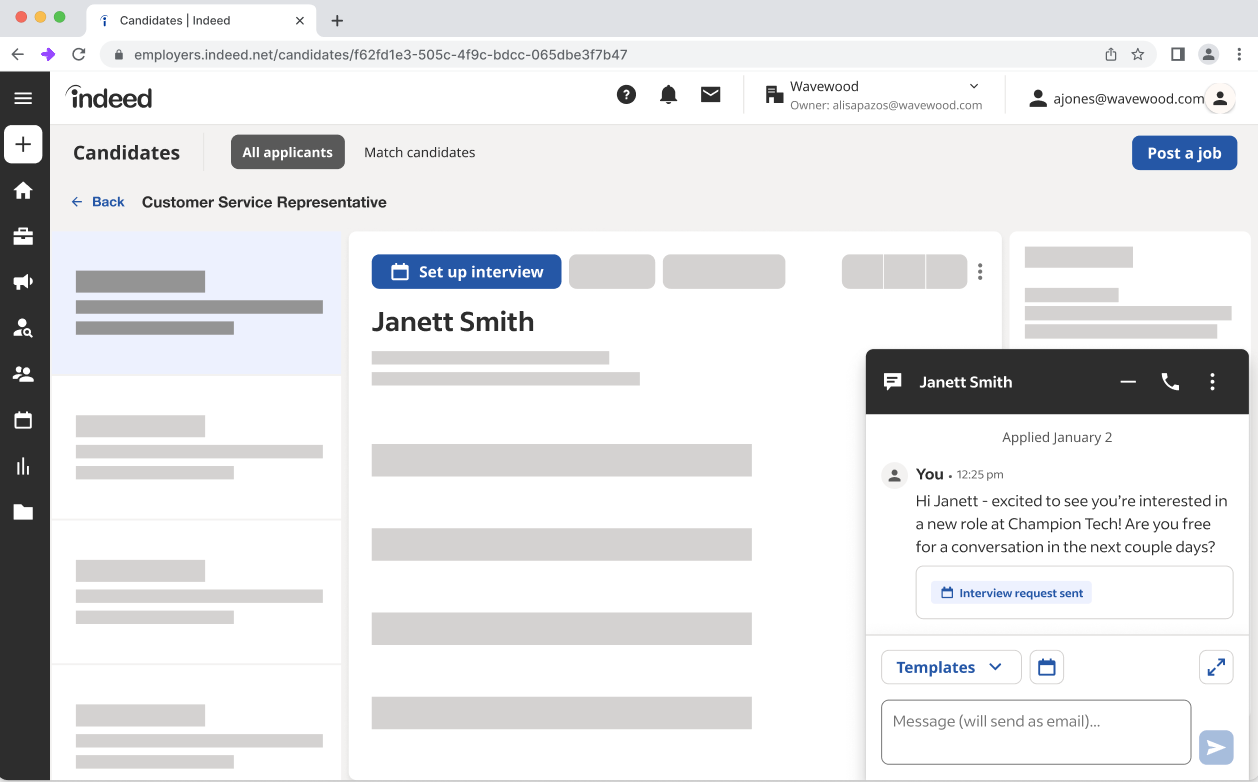Open the notifications bell

pyautogui.click(x=668, y=95)
